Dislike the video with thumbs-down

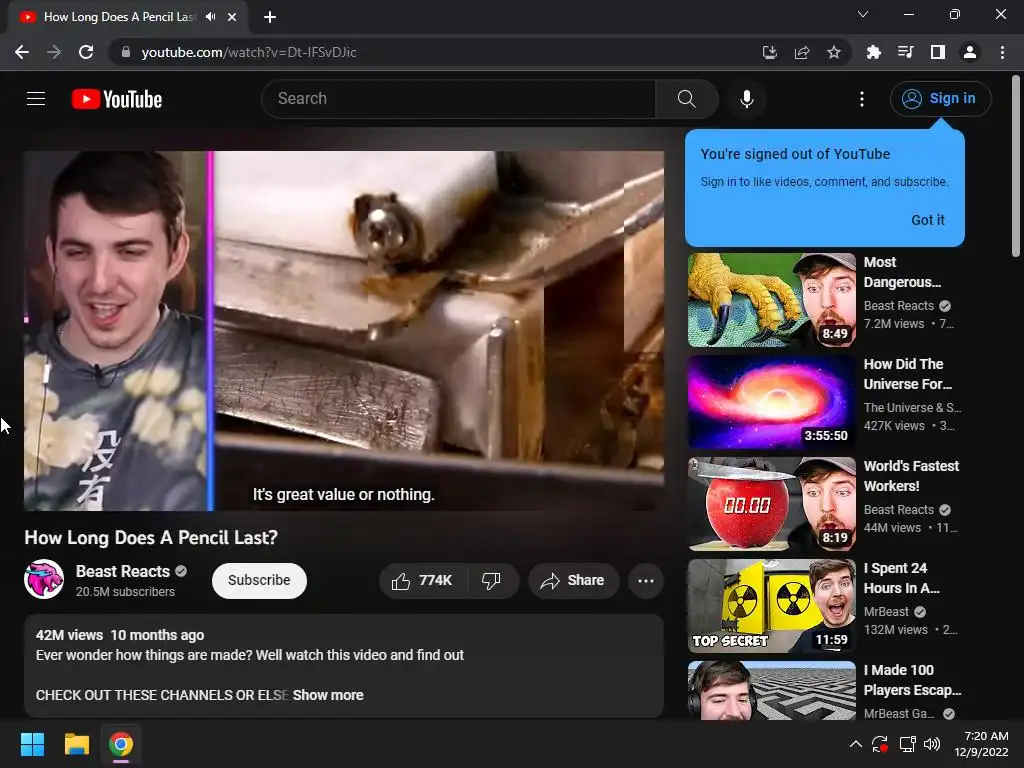(x=491, y=581)
